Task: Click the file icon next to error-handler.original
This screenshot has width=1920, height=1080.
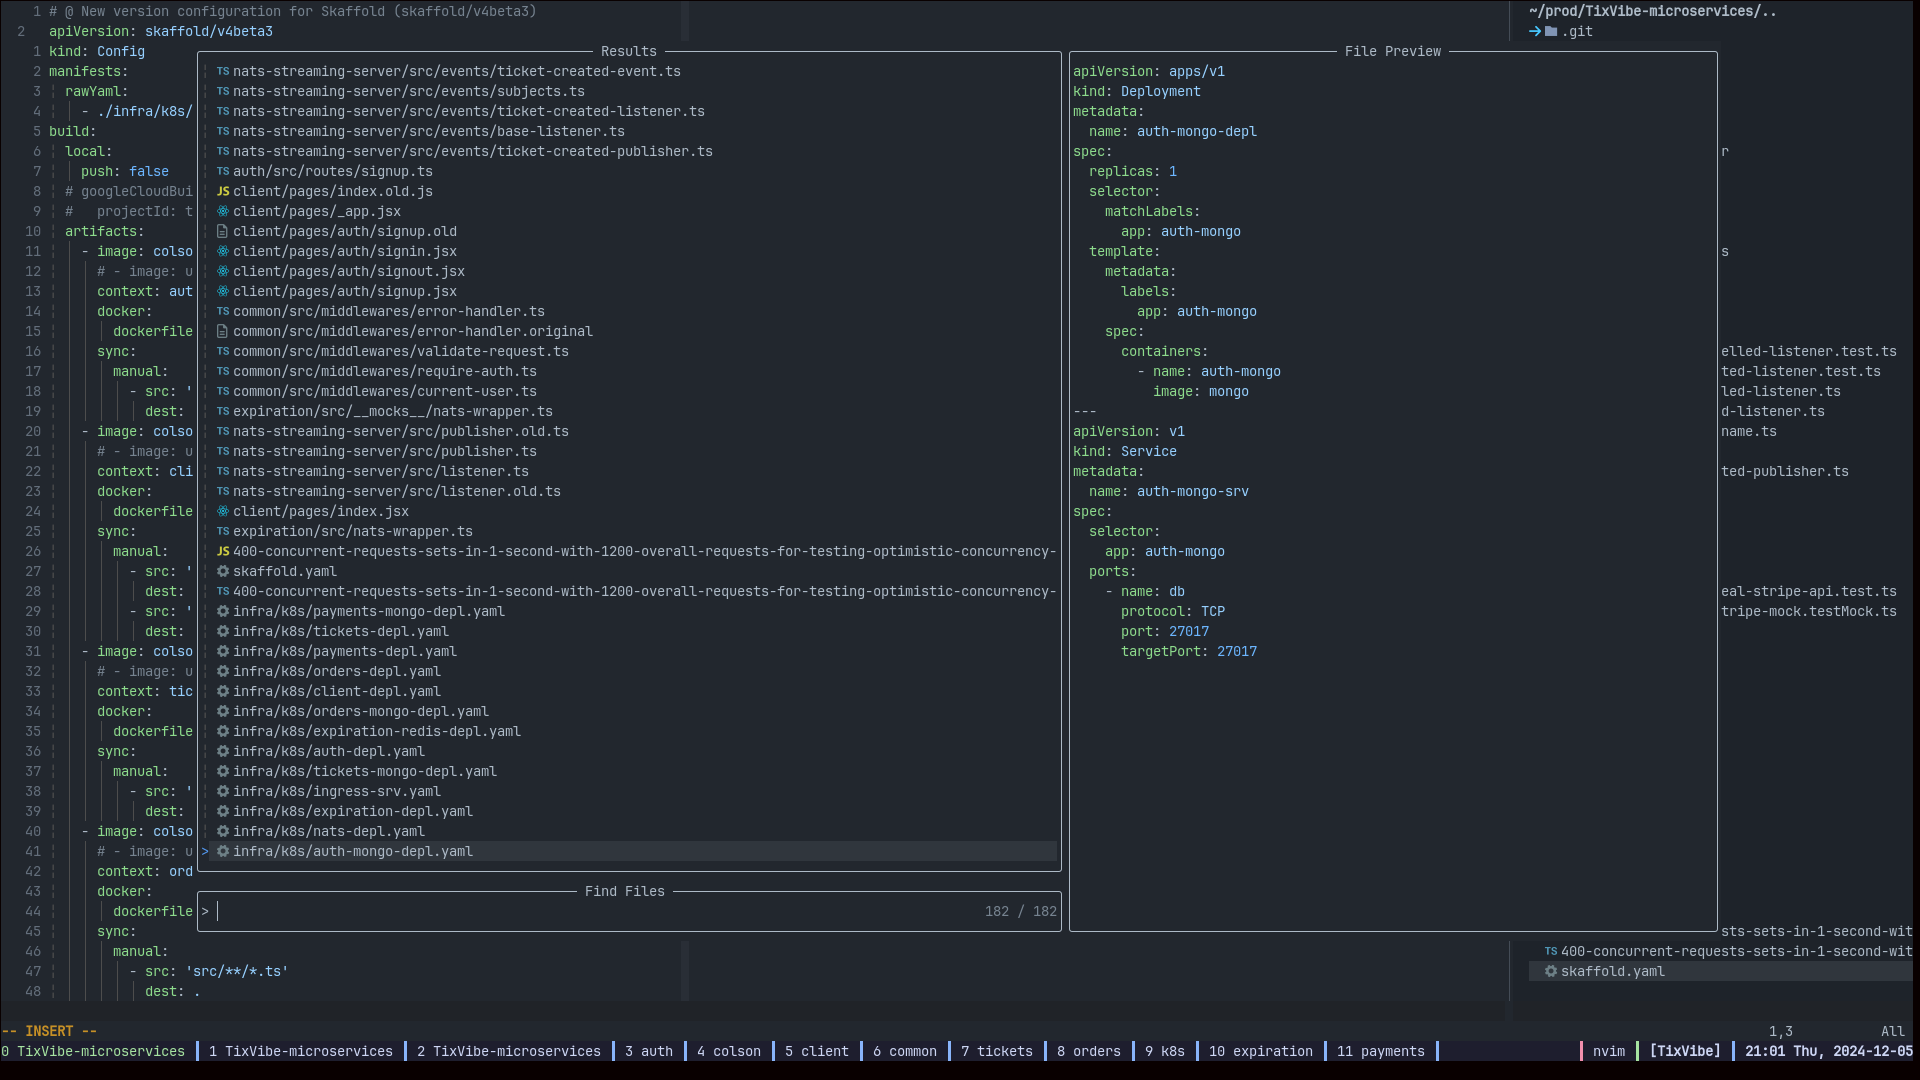Action: pyautogui.click(x=223, y=331)
